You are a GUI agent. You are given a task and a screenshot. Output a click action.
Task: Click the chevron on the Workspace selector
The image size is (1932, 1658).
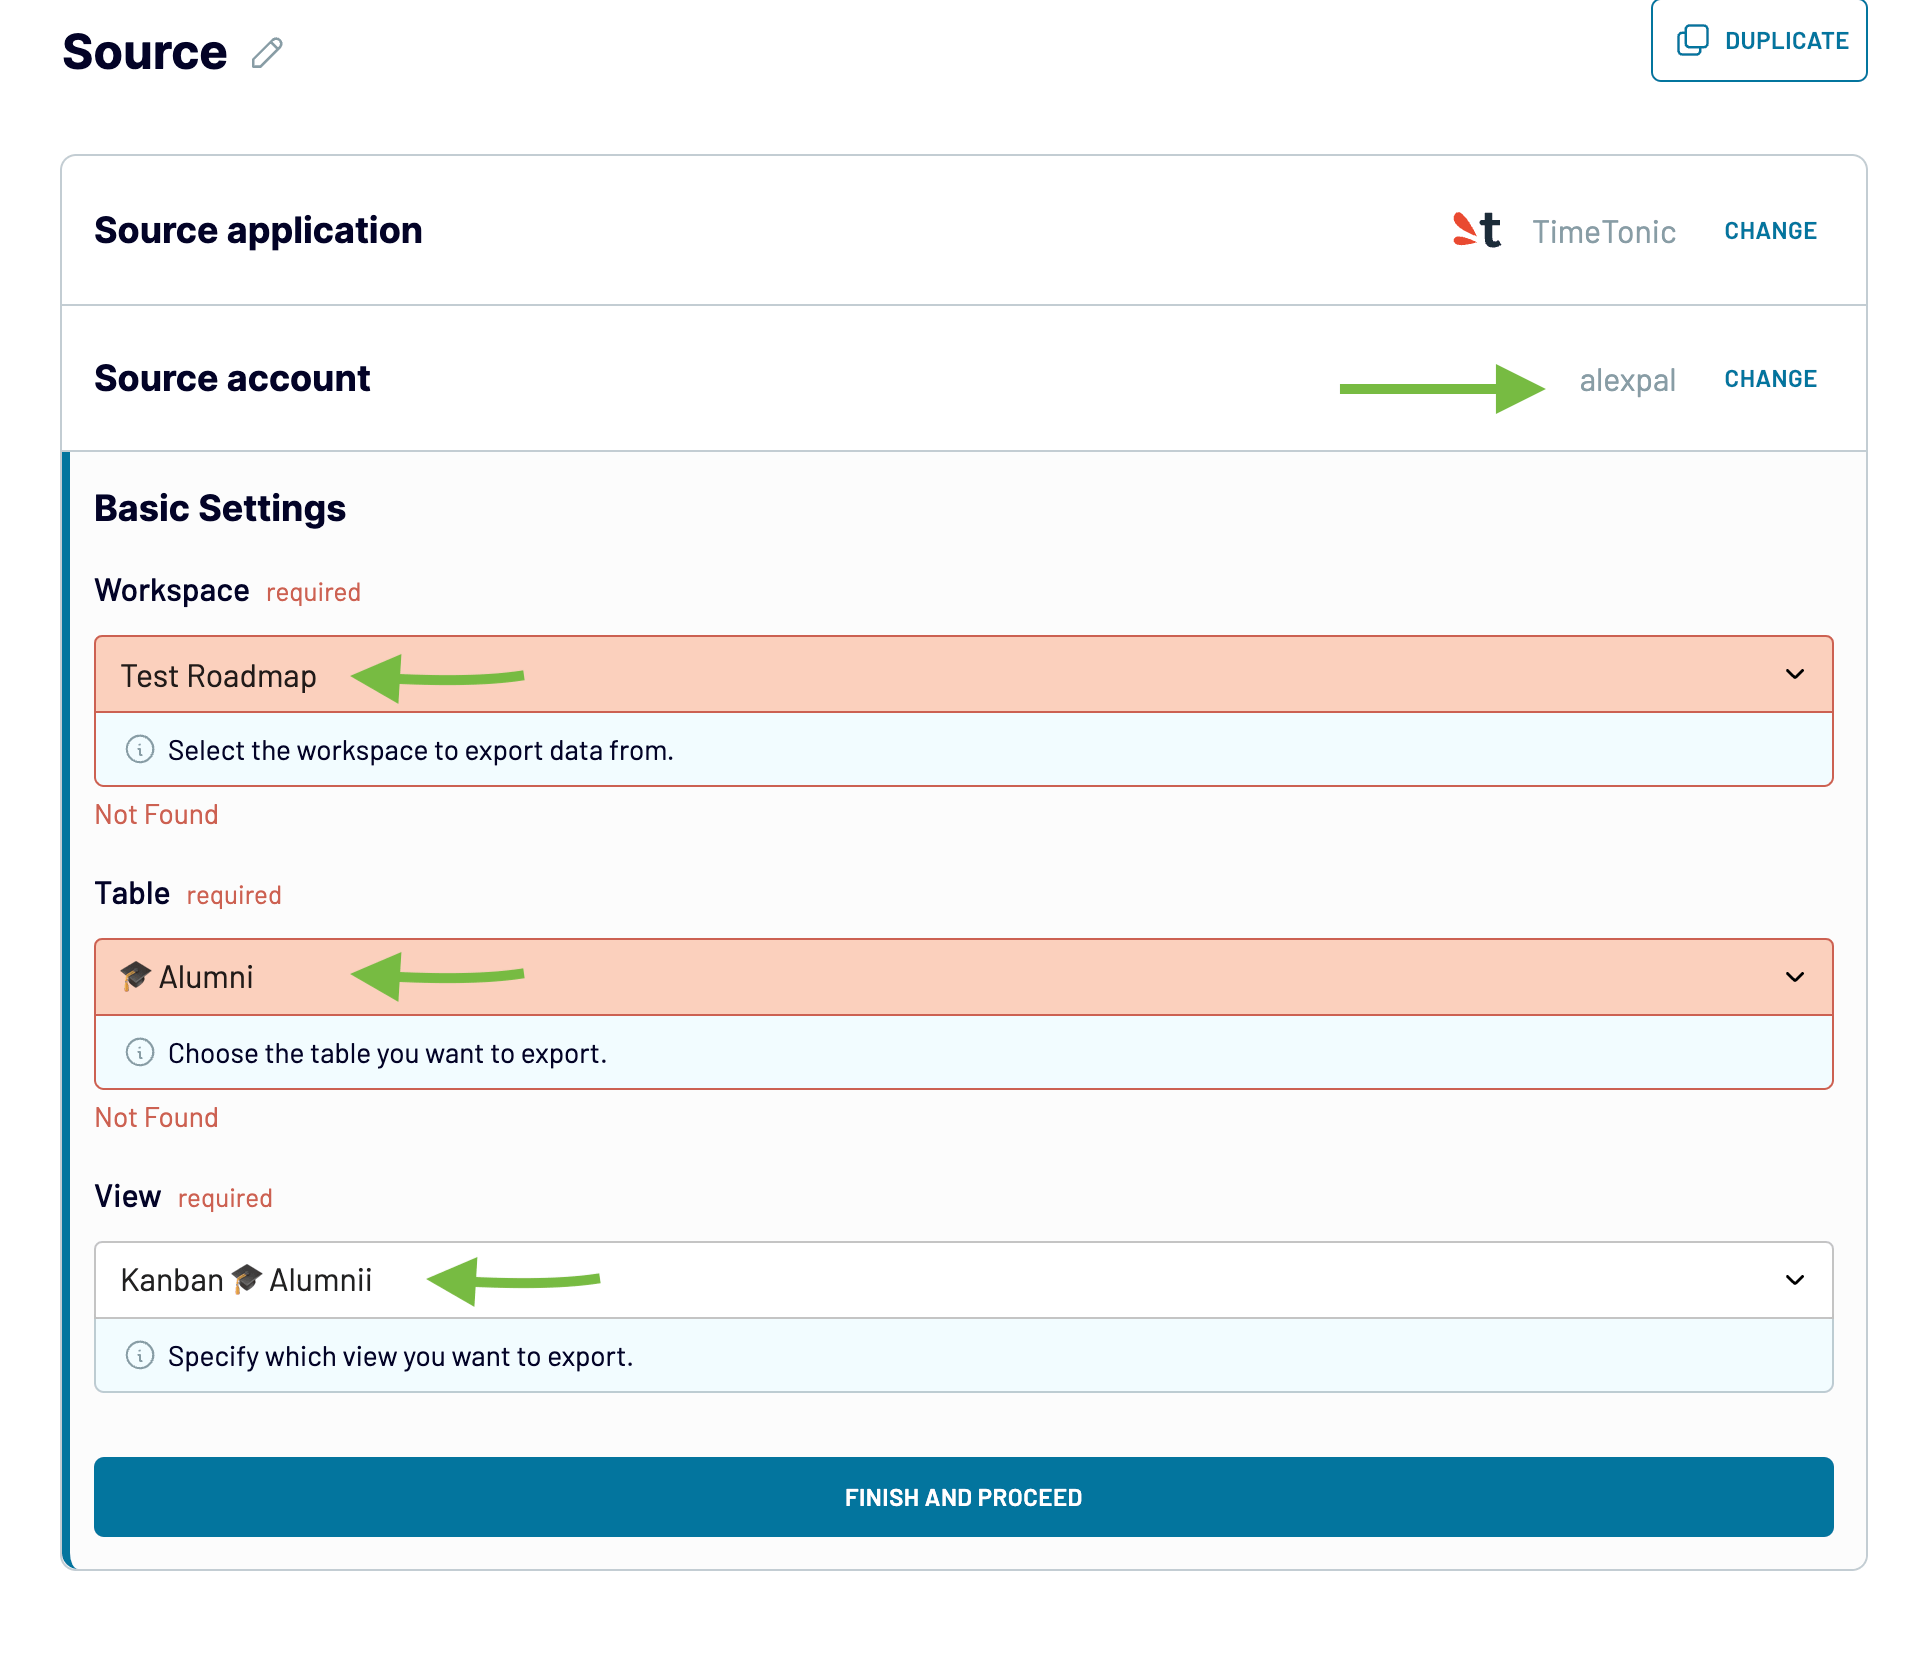tap(1797, 674)
